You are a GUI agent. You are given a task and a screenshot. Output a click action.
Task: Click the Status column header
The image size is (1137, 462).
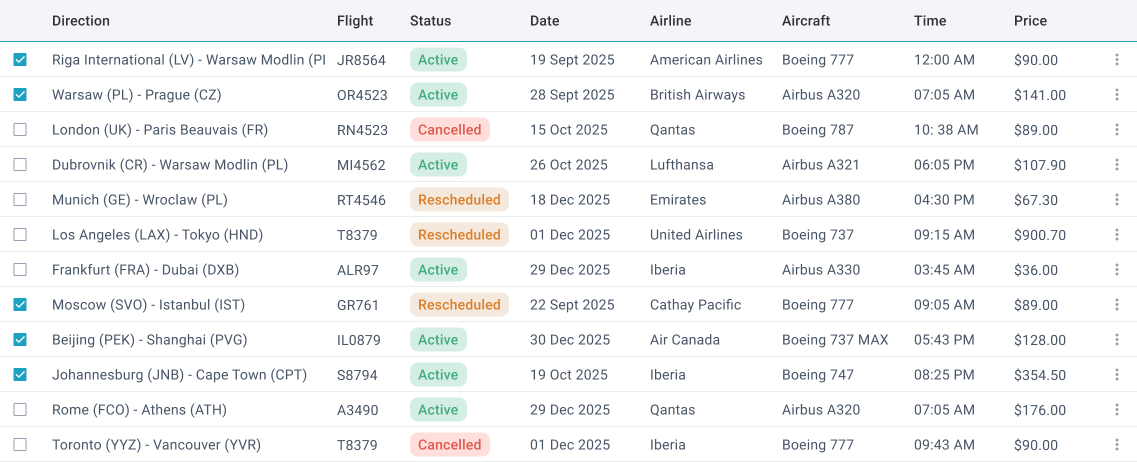point(431,21)
